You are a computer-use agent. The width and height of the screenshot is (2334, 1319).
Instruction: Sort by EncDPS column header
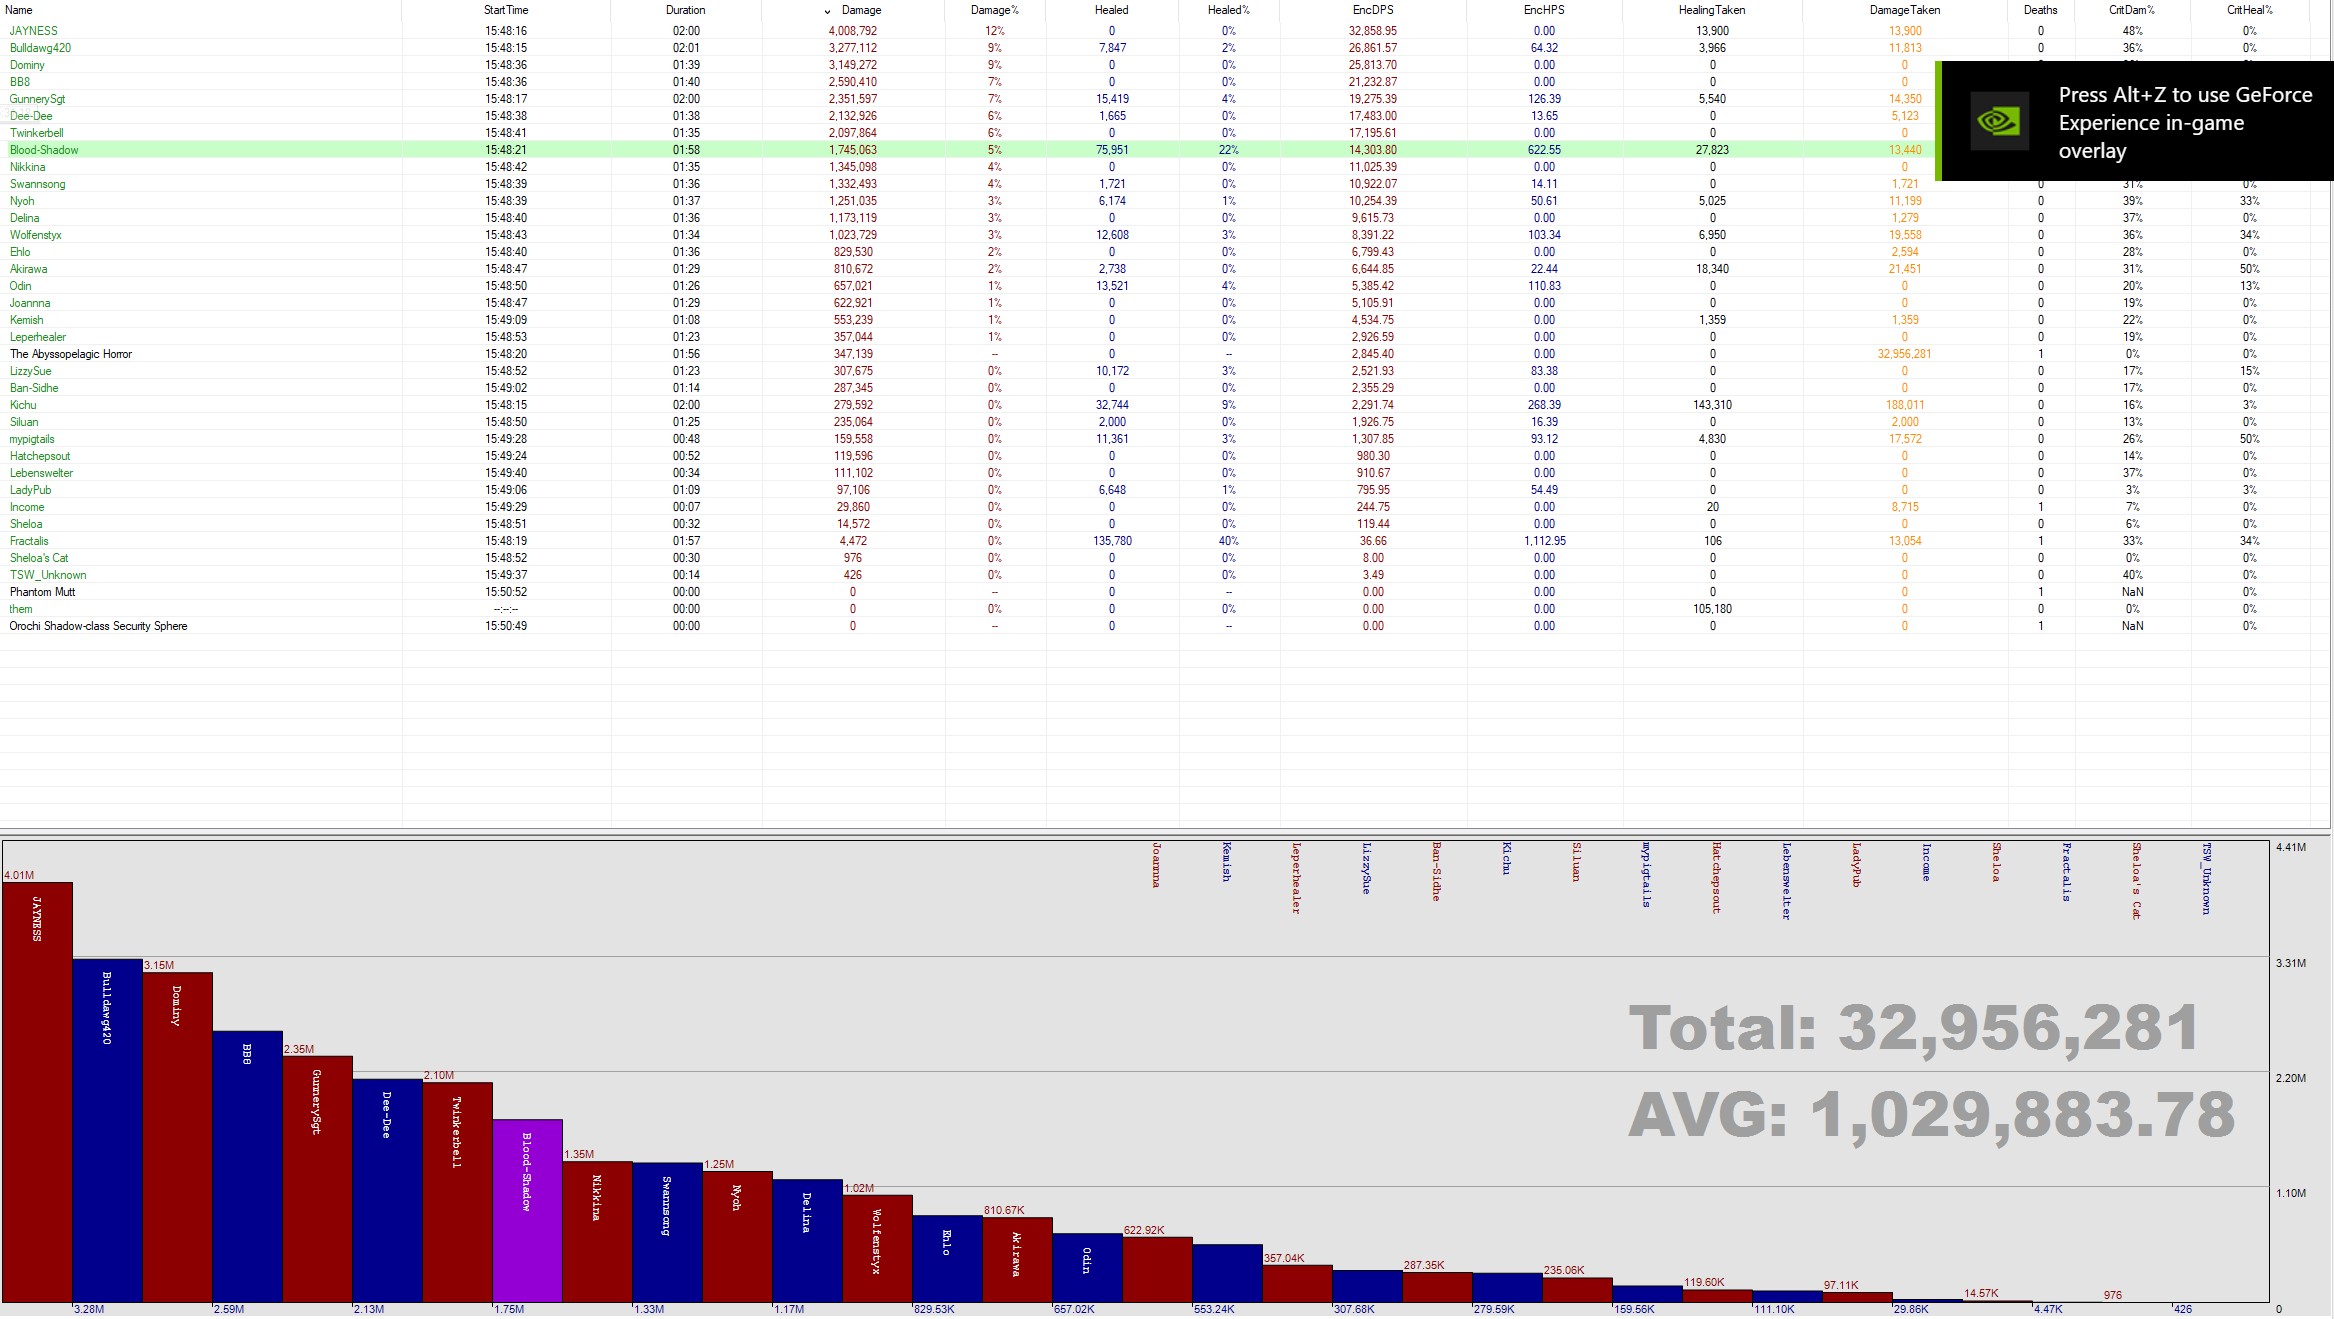pyautogui.click(x=1372, y=10)
